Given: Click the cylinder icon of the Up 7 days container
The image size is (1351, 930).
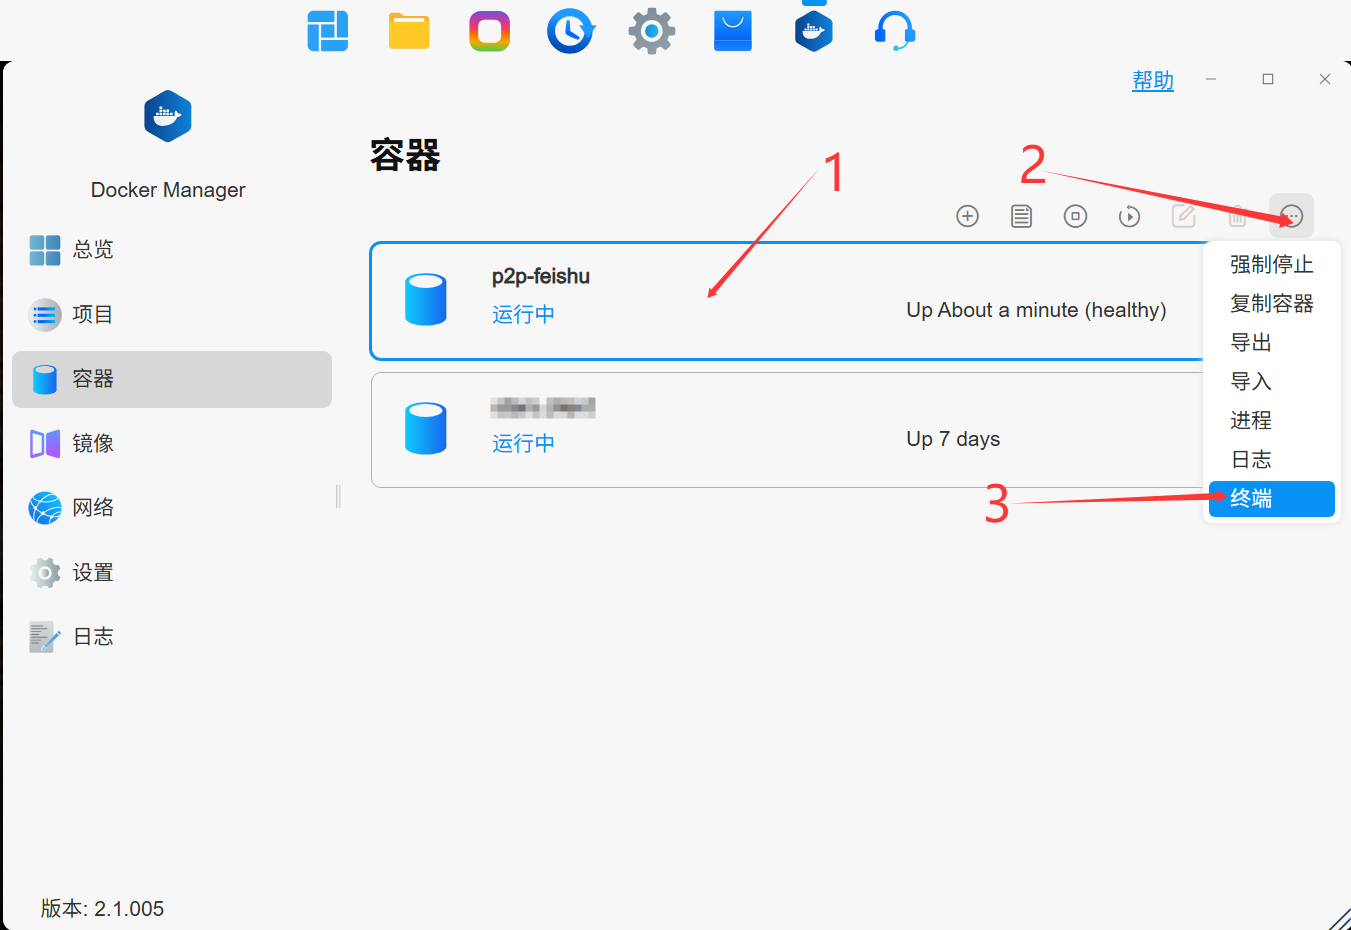Looking at the screenshot, I should point(426,429).
